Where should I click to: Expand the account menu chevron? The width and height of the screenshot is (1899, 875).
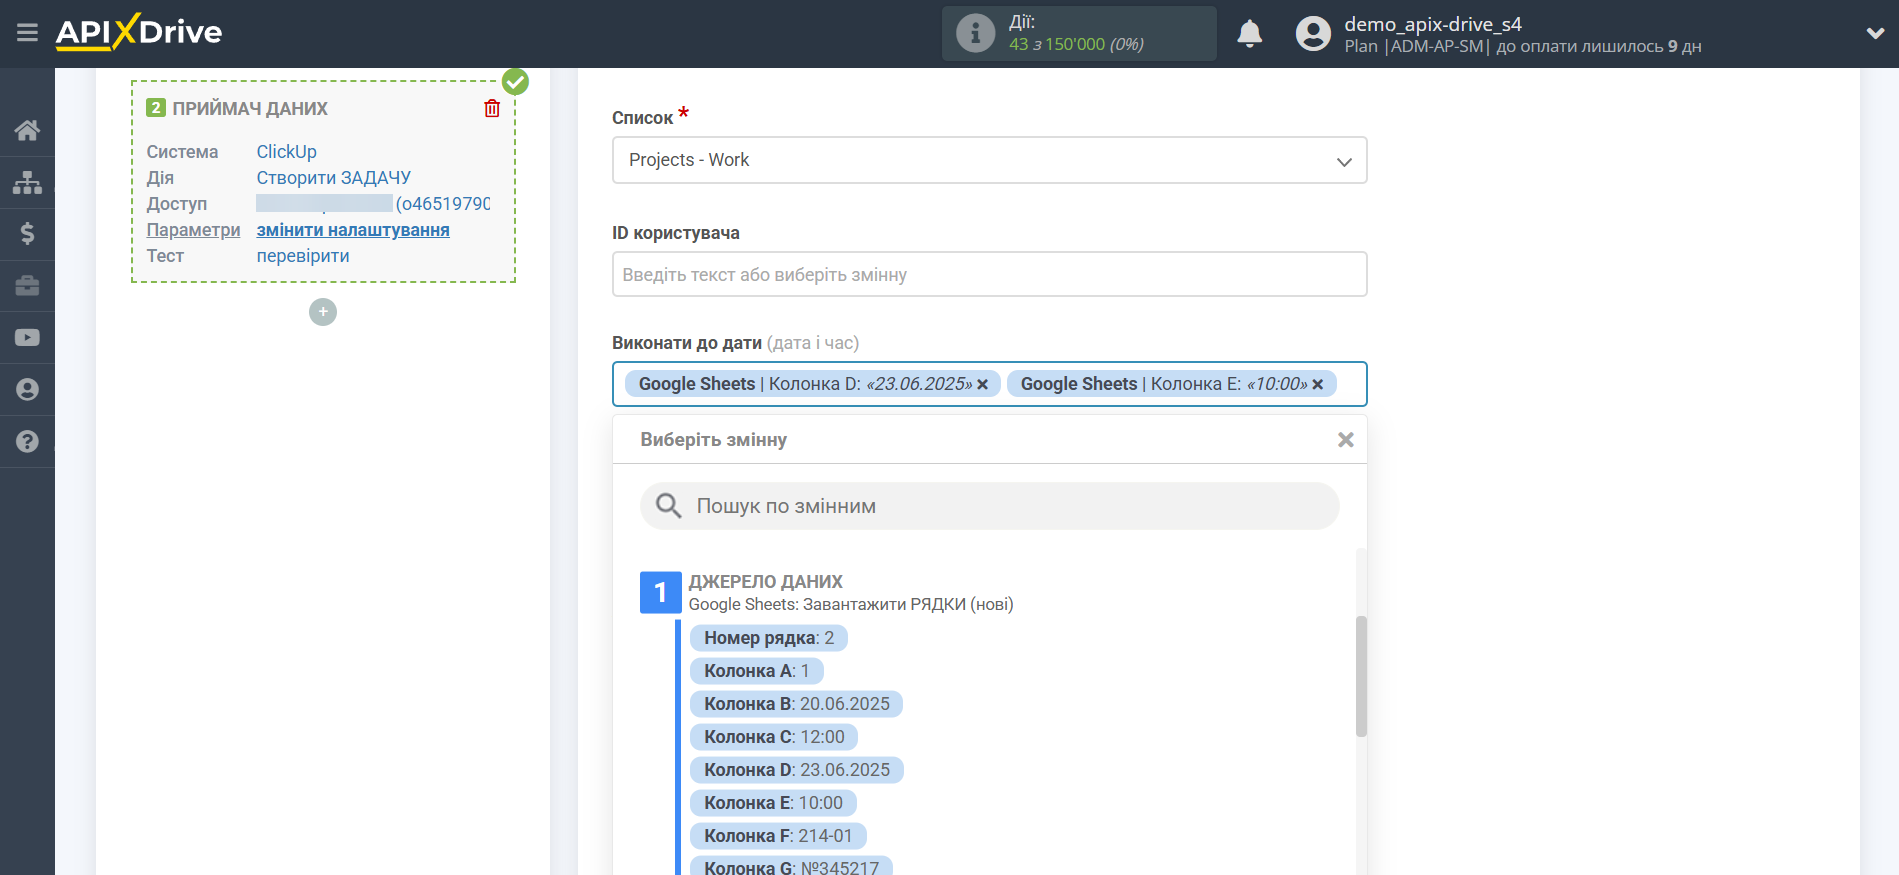tap(1875, 33)
